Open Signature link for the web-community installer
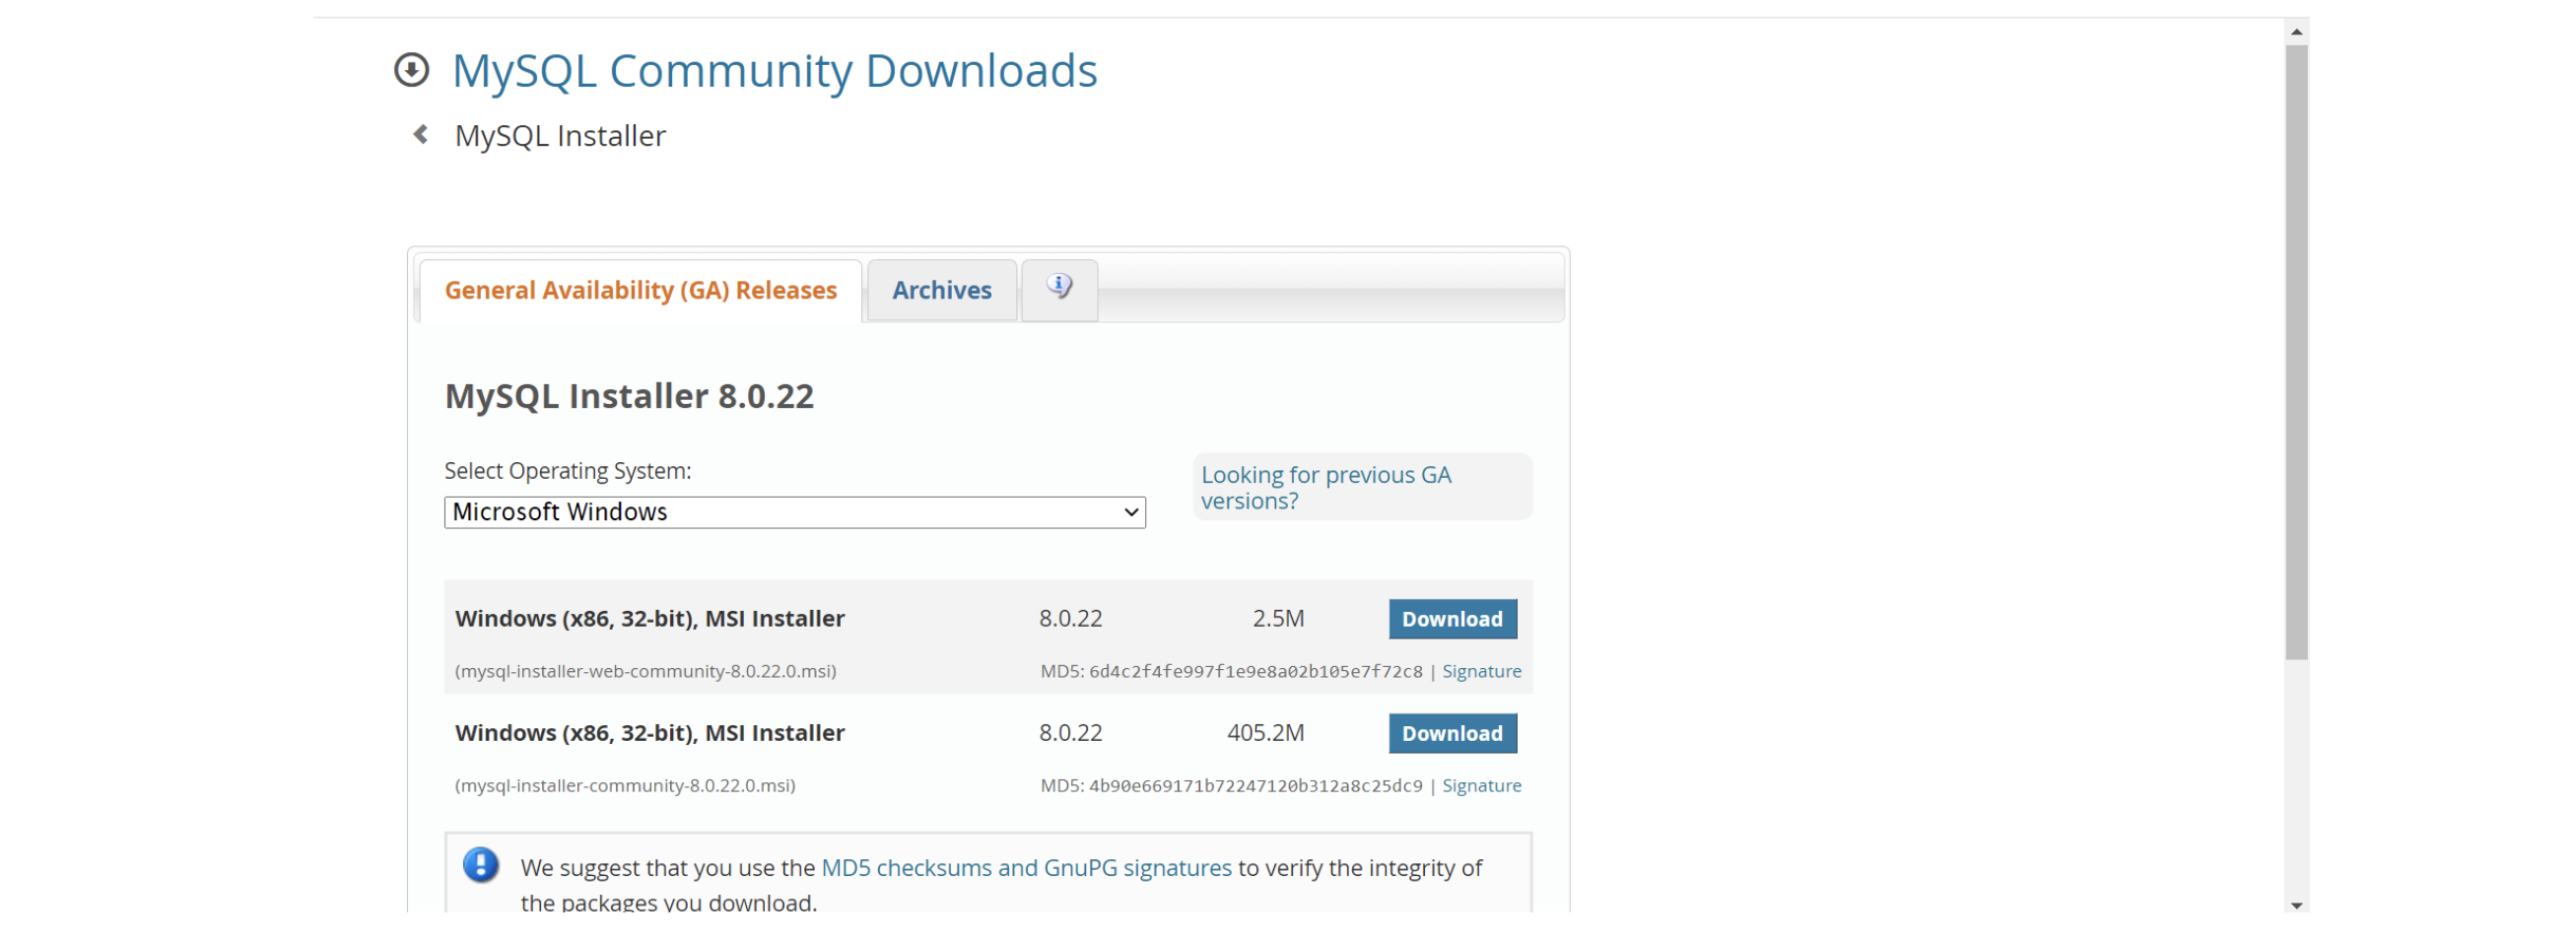This screenshot has height=940, width=2576. click(x=1481, y=671)
